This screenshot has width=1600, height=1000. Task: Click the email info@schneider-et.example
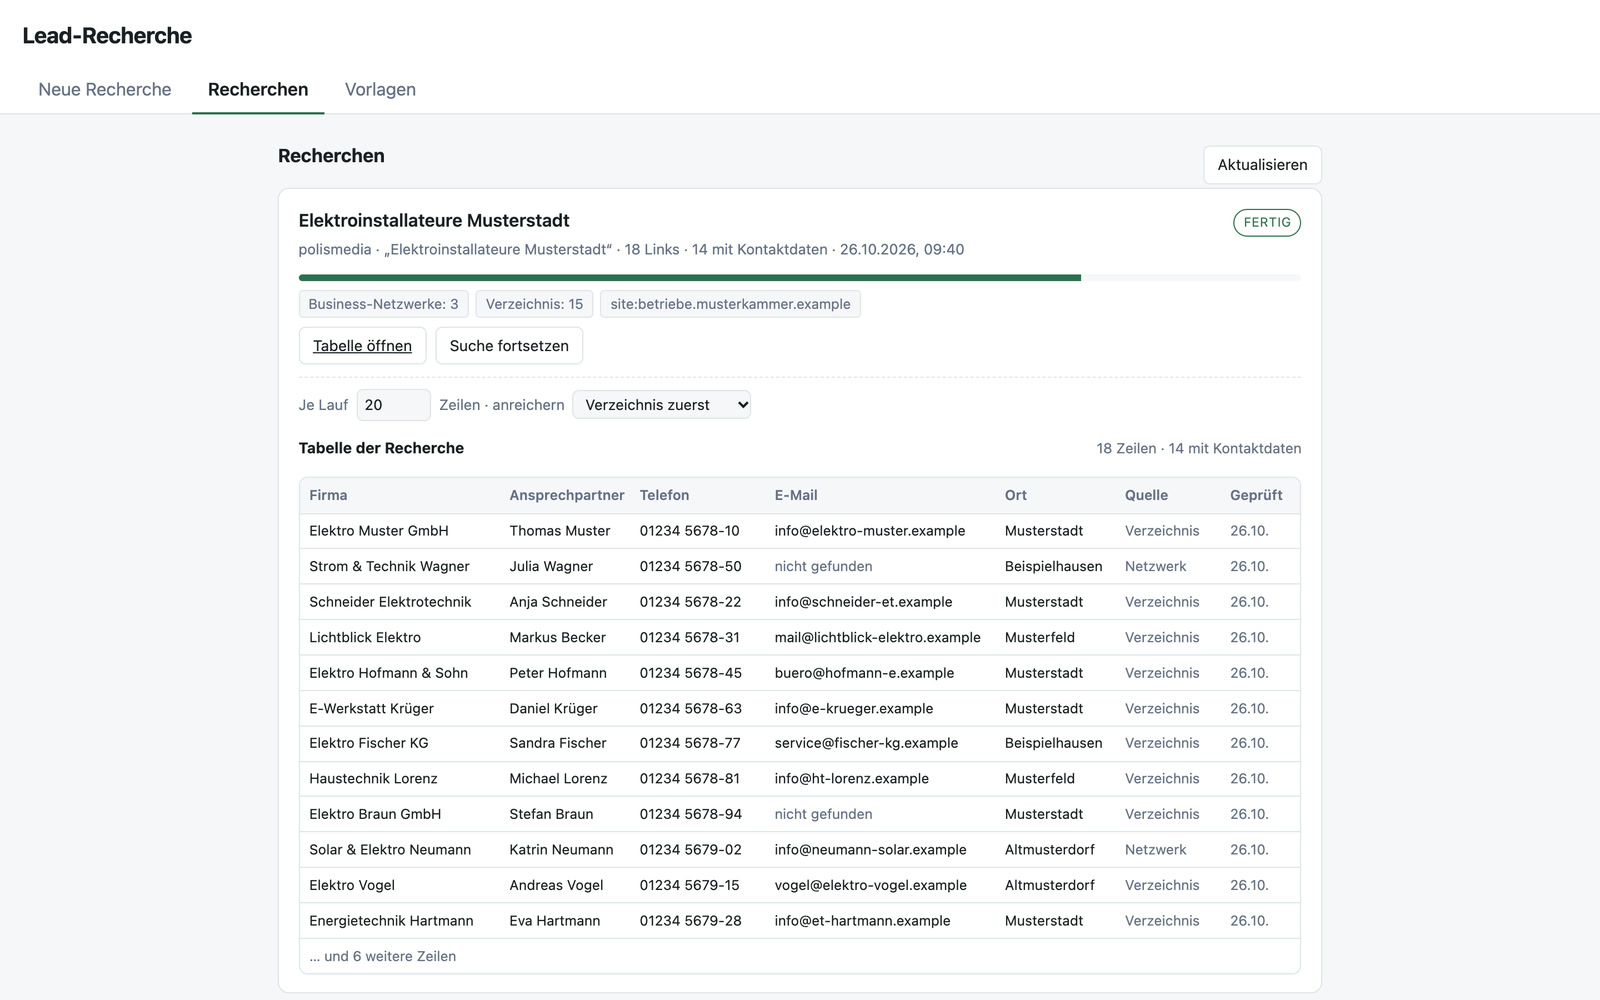pyautogui.click(x=863, y=602)
